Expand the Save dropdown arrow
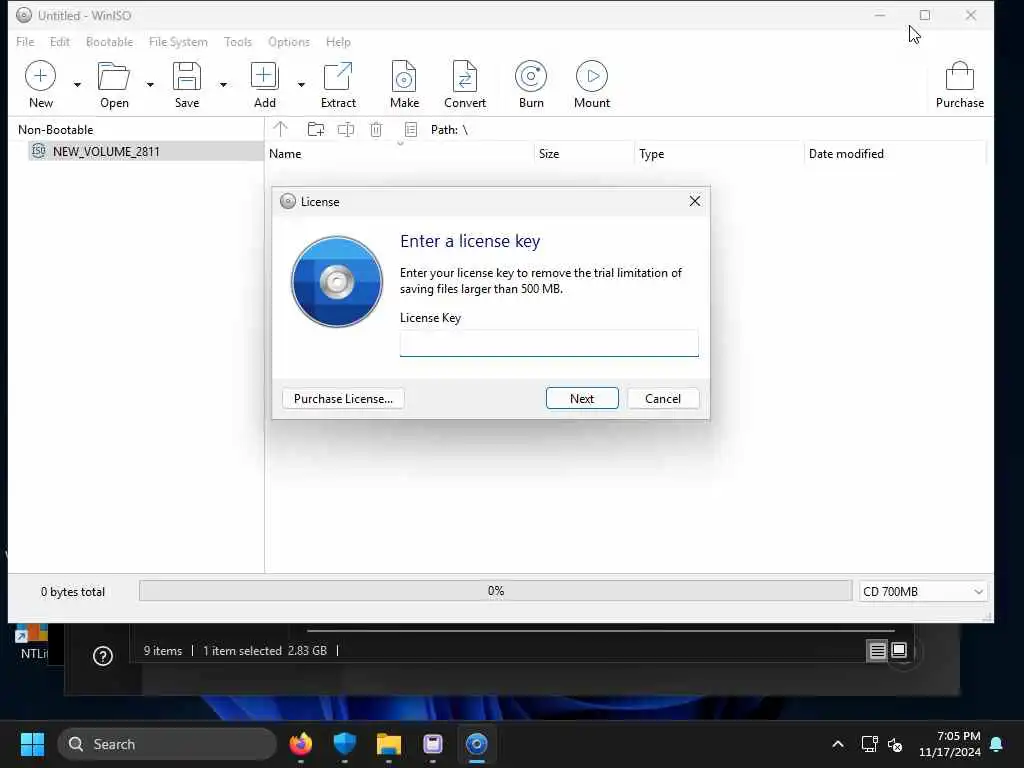This screenshot has width=1024, height=768. (223, 85)
